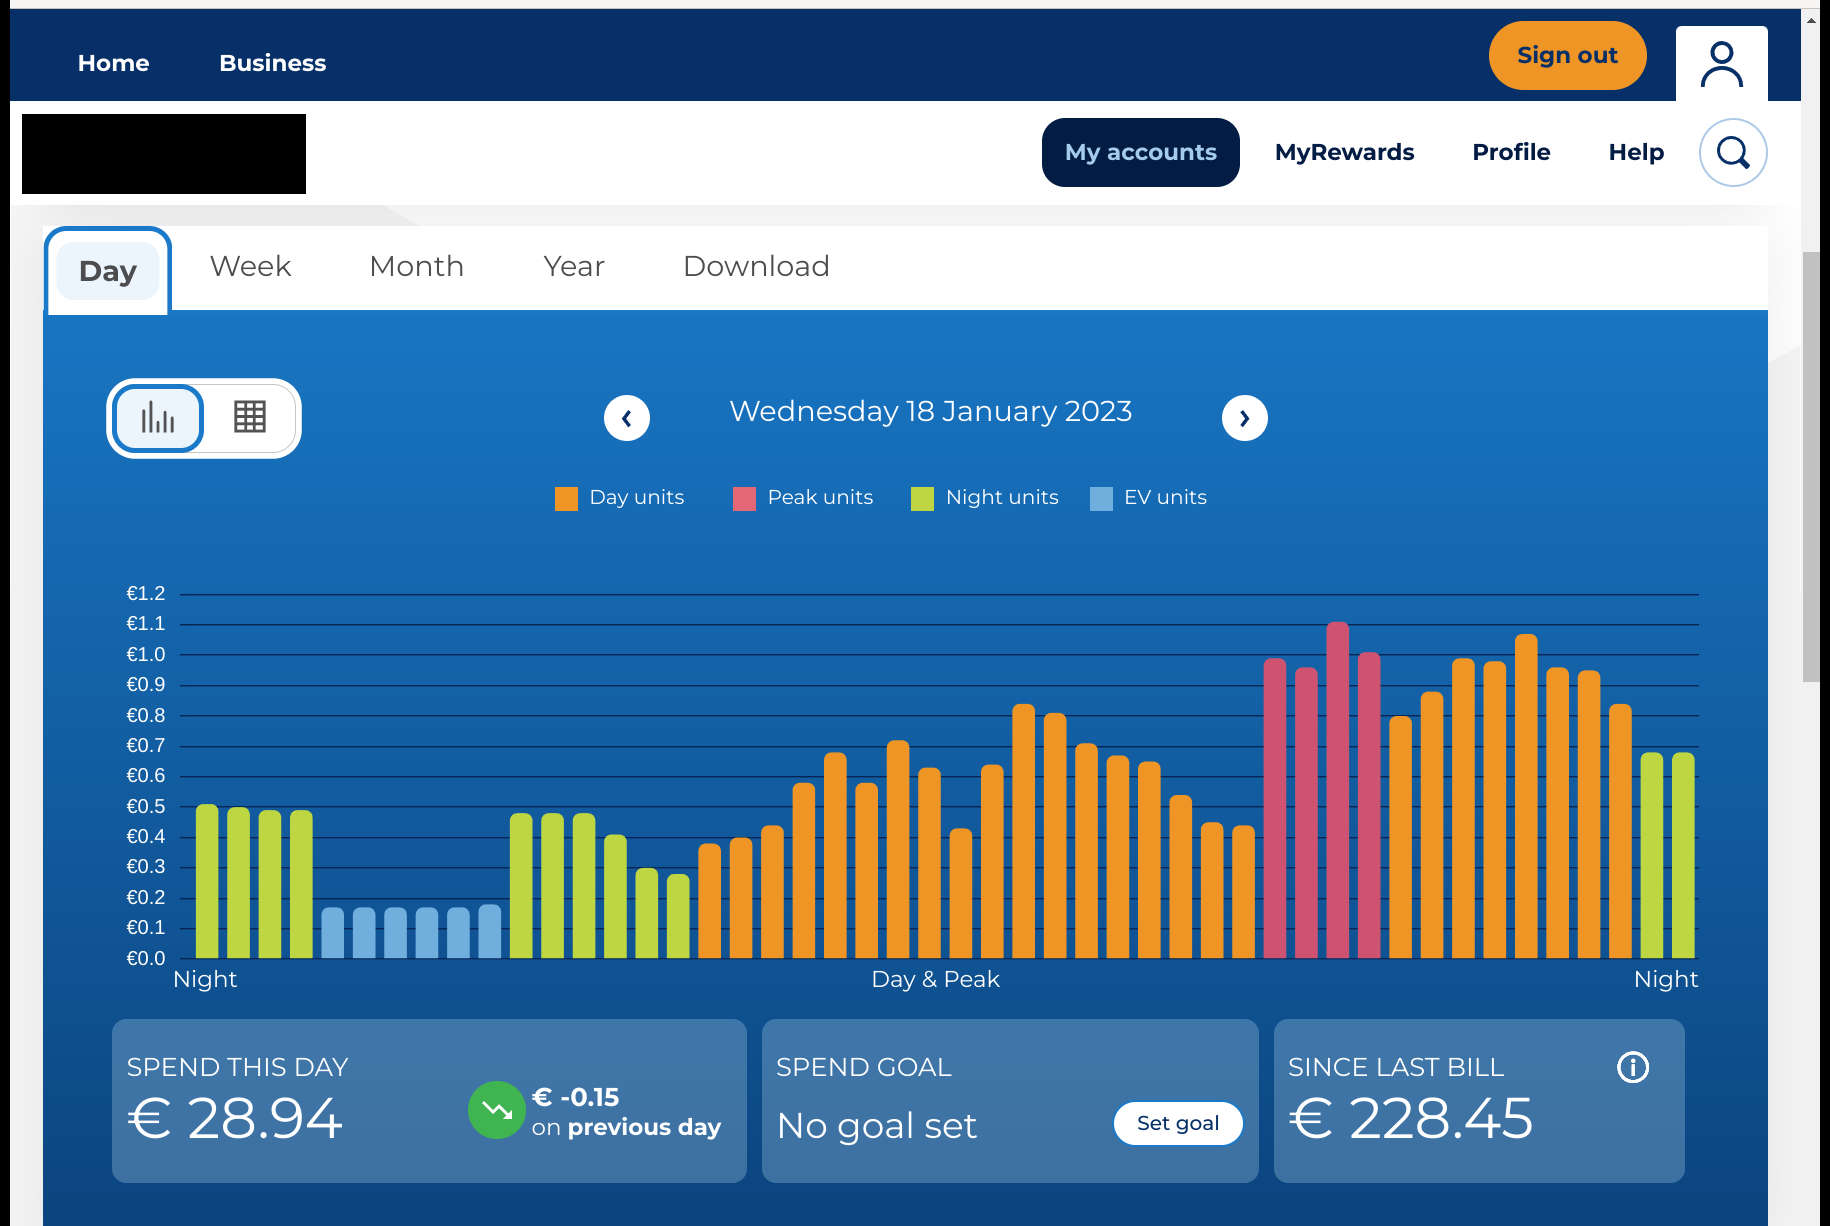Go to previous day arrow
1830x1226 pixels.
tap(627, 418)
